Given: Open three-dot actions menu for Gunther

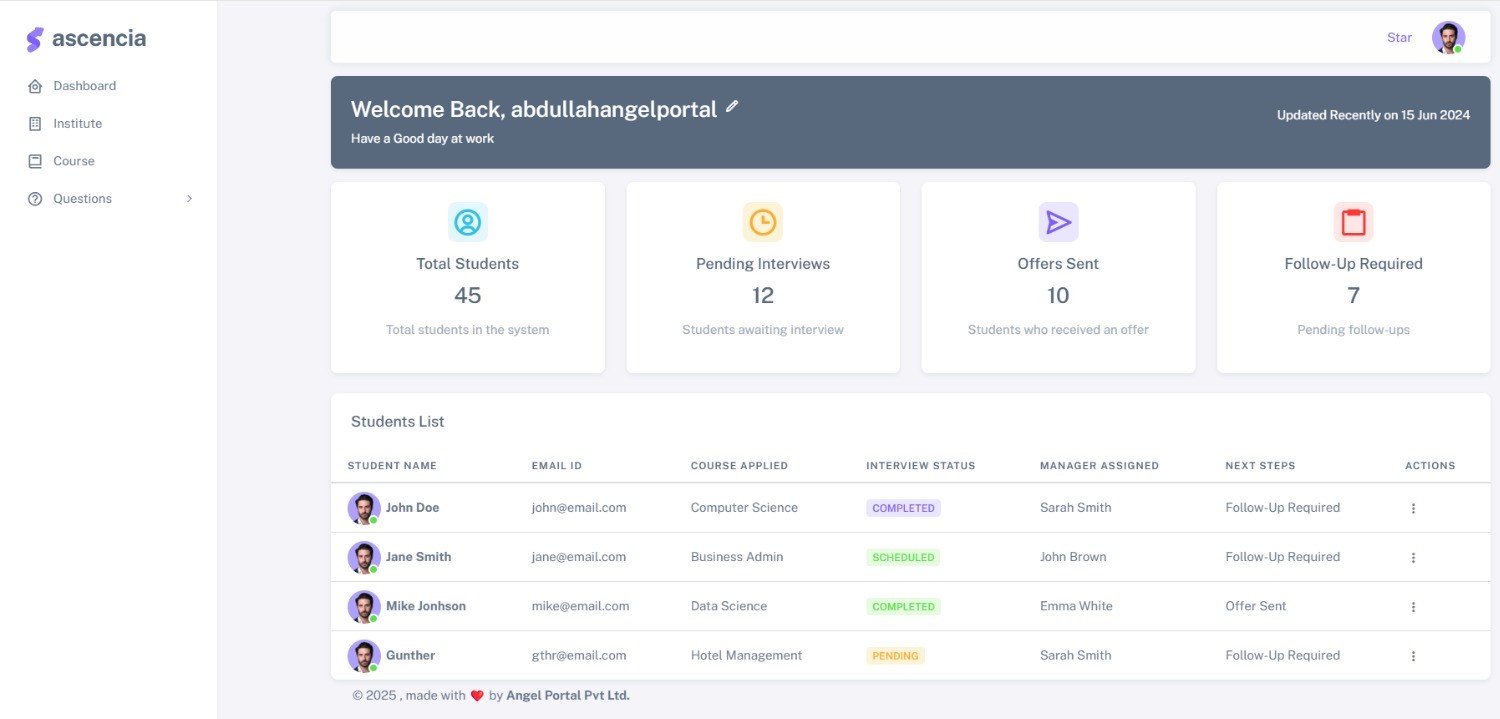Looking at the screenshot, I should (x=1413, y=656).
